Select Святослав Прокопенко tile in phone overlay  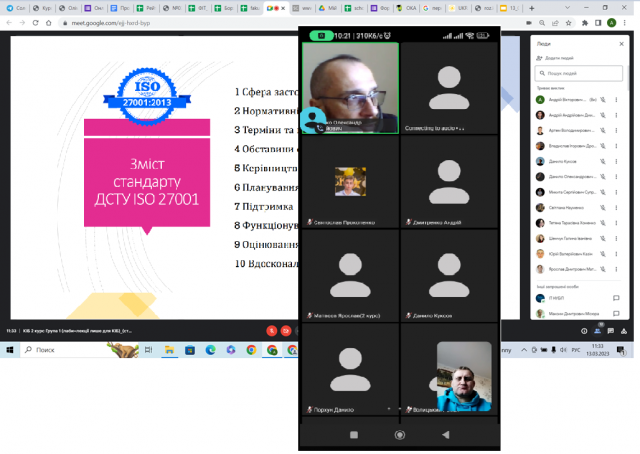pyautogui.click(x=350, y=182)
